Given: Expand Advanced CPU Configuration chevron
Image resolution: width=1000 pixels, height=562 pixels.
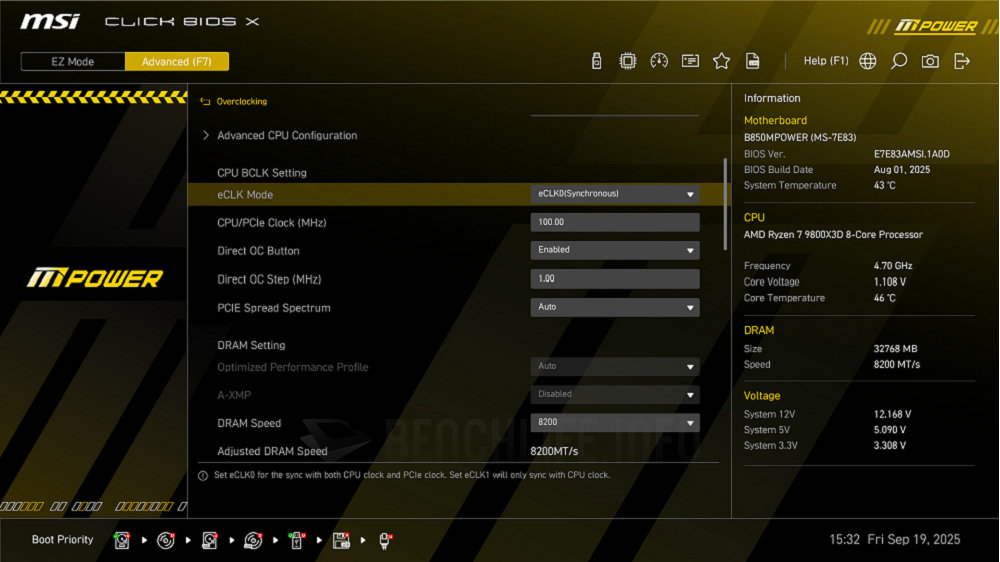Looking at the screenshot, I should [x=205, y=135].
